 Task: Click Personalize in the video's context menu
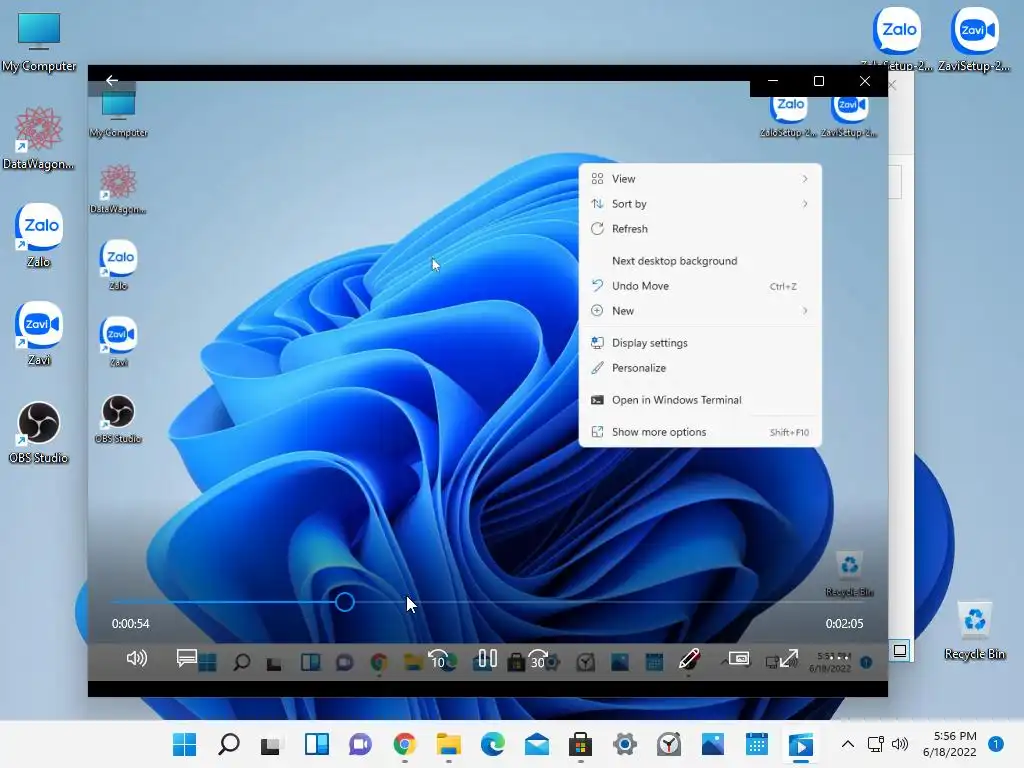point(700,368)
